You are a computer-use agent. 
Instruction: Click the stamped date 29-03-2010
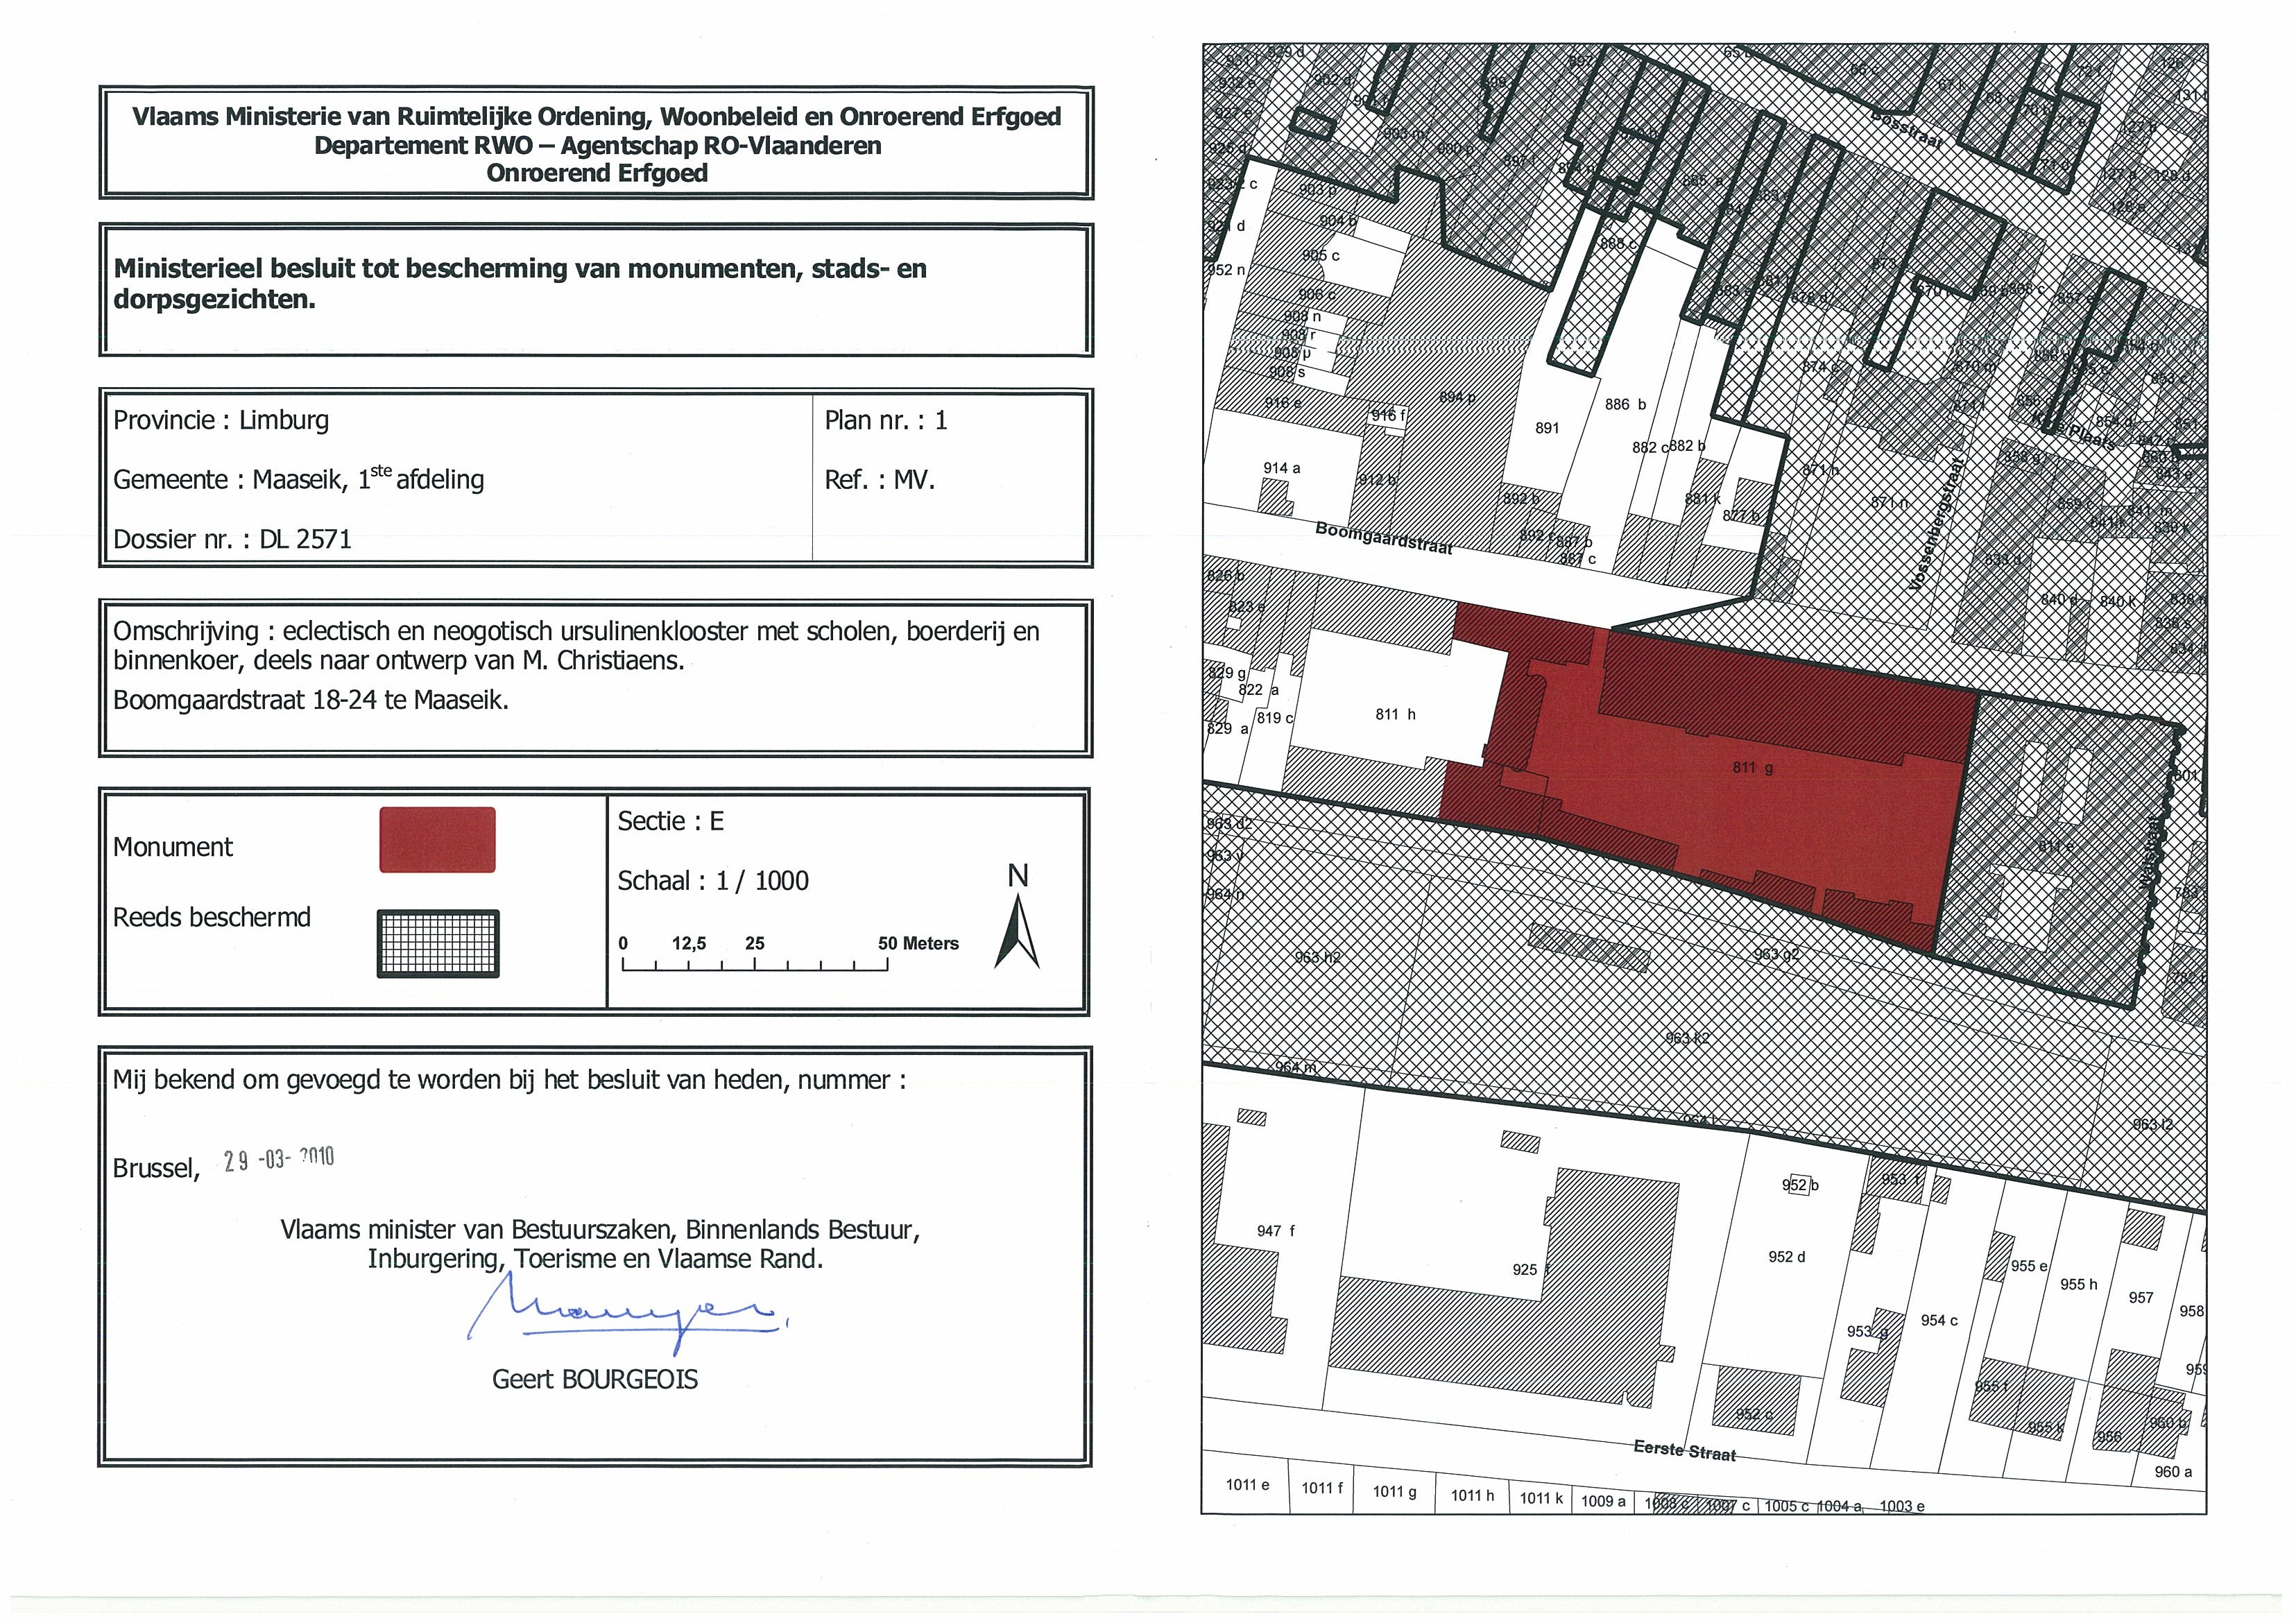(279, 1160)
